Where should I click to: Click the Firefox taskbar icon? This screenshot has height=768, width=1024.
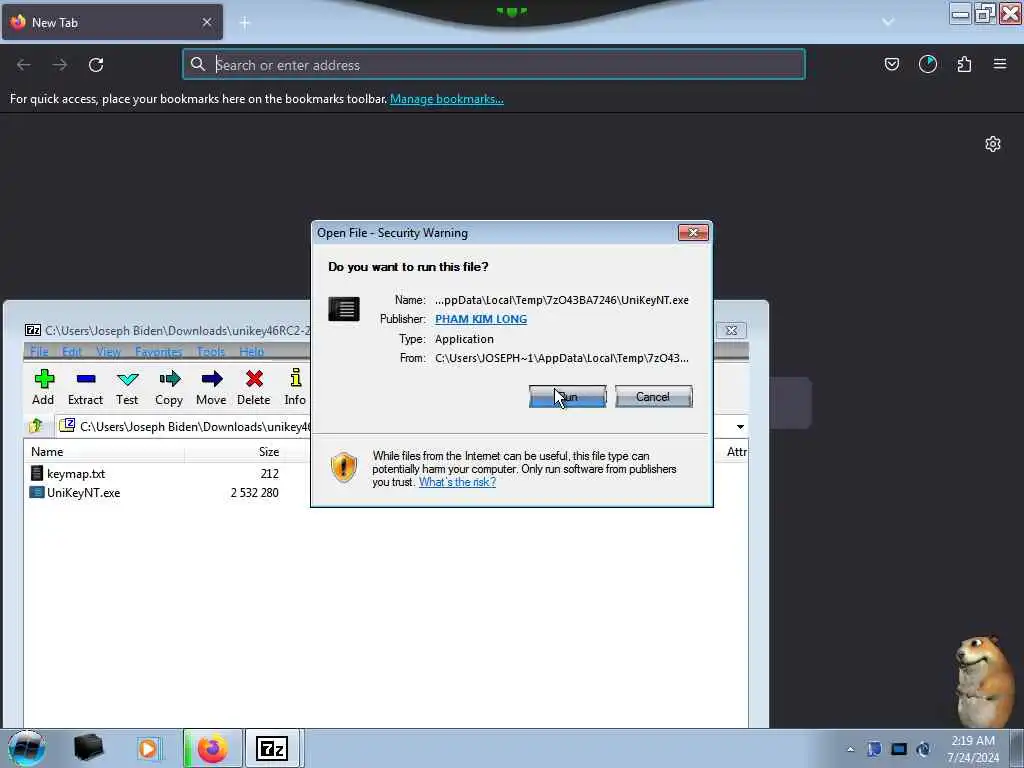pos(213,748)
